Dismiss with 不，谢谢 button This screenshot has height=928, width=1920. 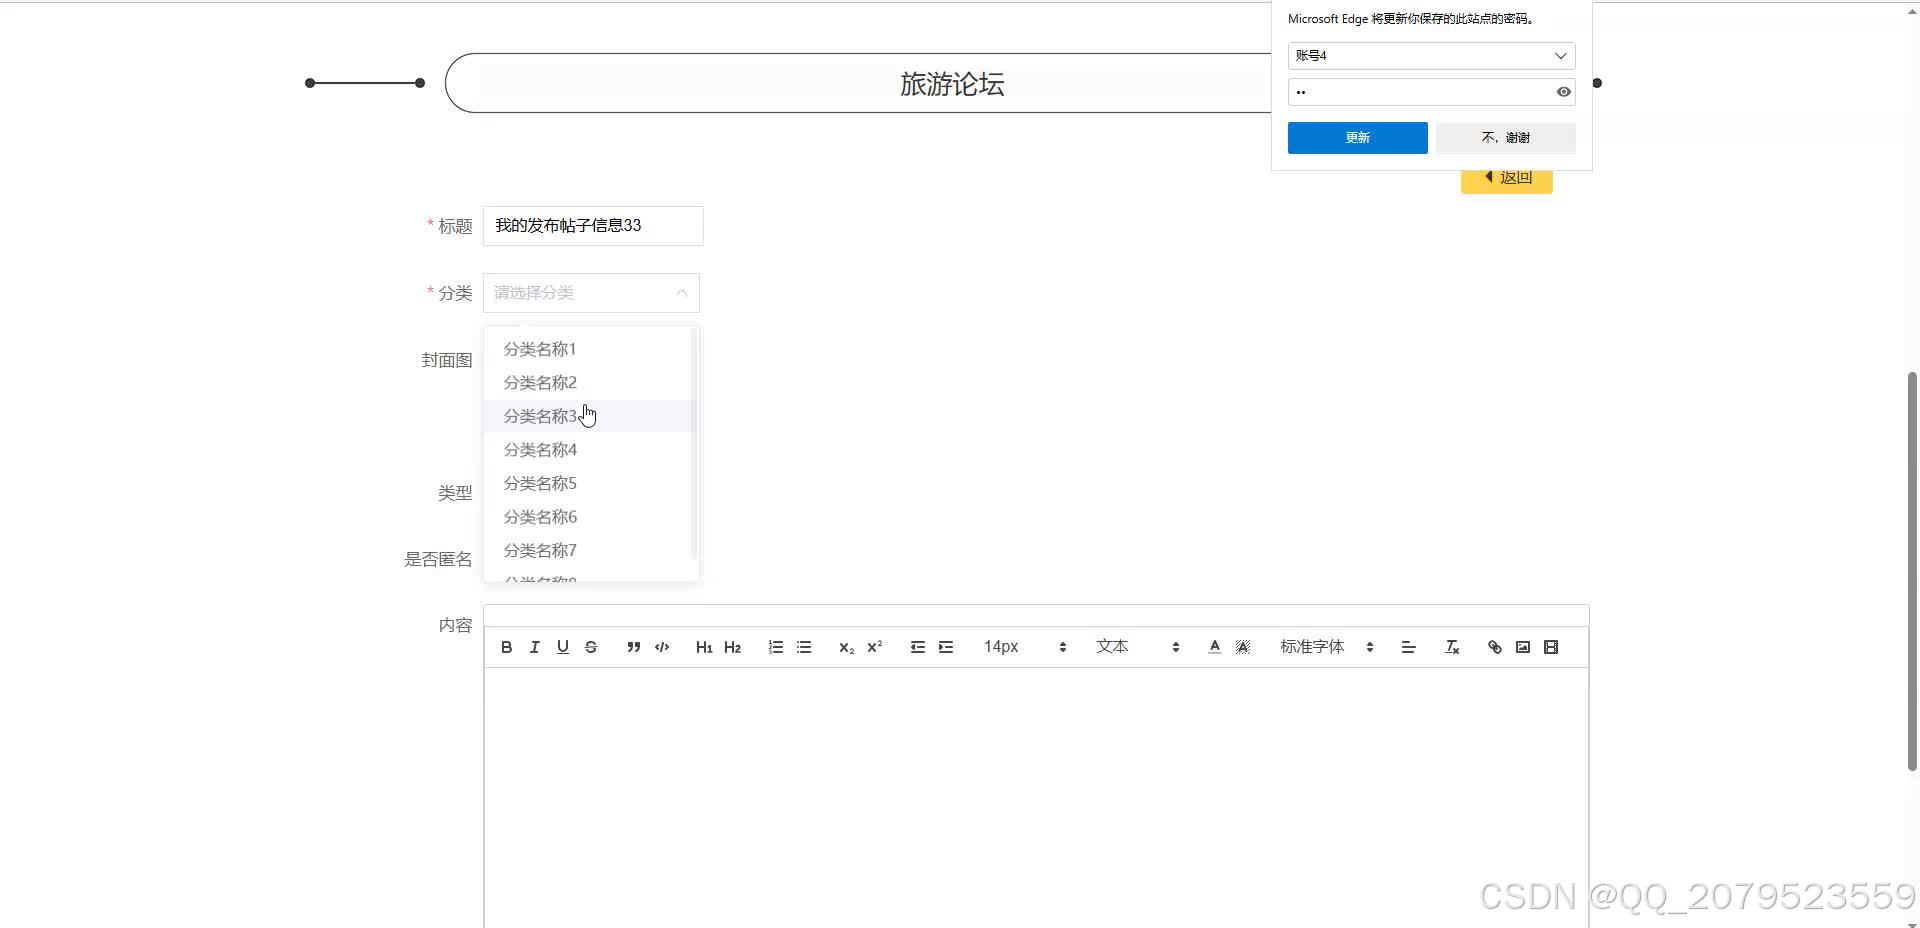point(1505,138)
